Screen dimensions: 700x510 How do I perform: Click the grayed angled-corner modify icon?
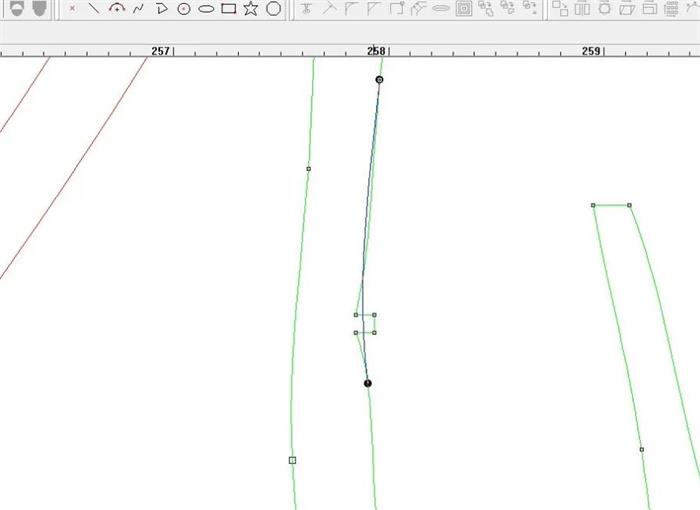(x=419, y=8)
